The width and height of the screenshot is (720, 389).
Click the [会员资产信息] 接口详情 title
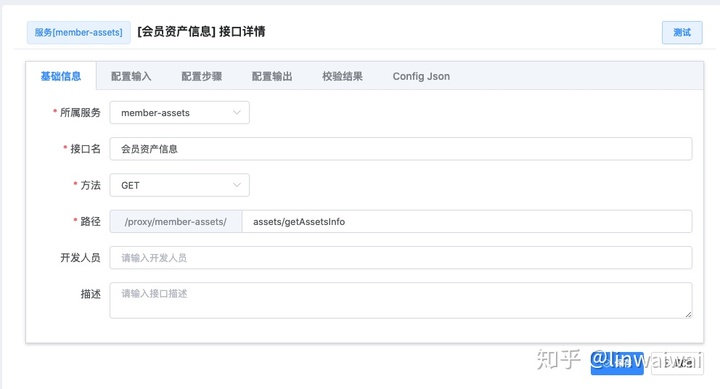point(201,32)
